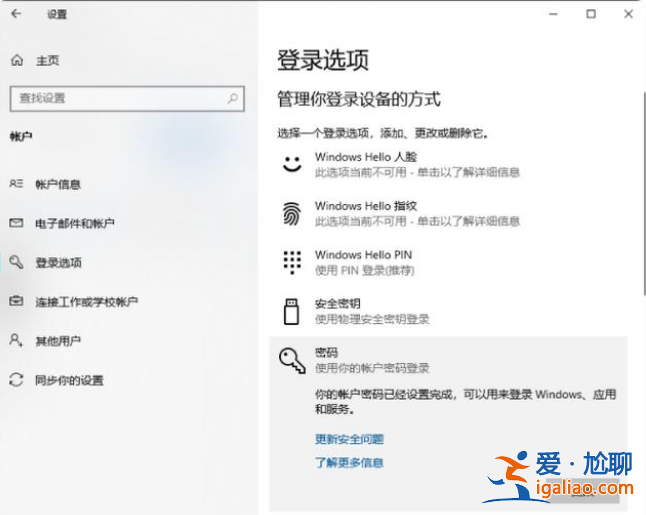Screen dimensions: 646x515
Task: Maximize the 设置 window
Action: (x=591, y=14)
